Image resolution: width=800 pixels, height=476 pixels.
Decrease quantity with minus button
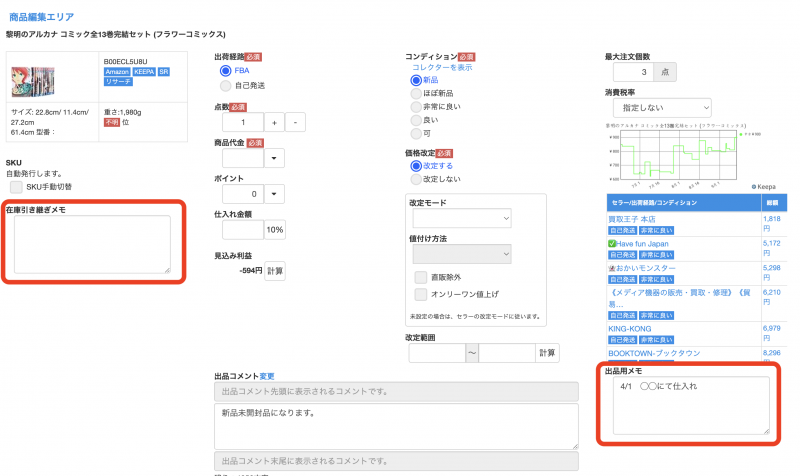click(x=295, y=122)
